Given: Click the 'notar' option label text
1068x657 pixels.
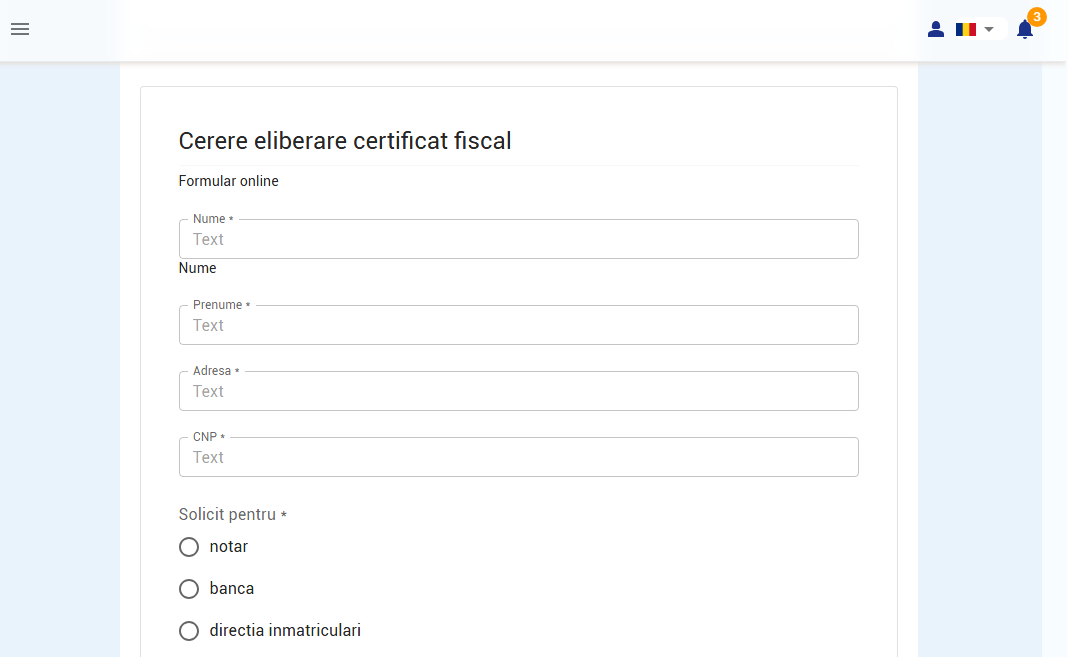Looking at the screenshot, I should click(229, 547).
